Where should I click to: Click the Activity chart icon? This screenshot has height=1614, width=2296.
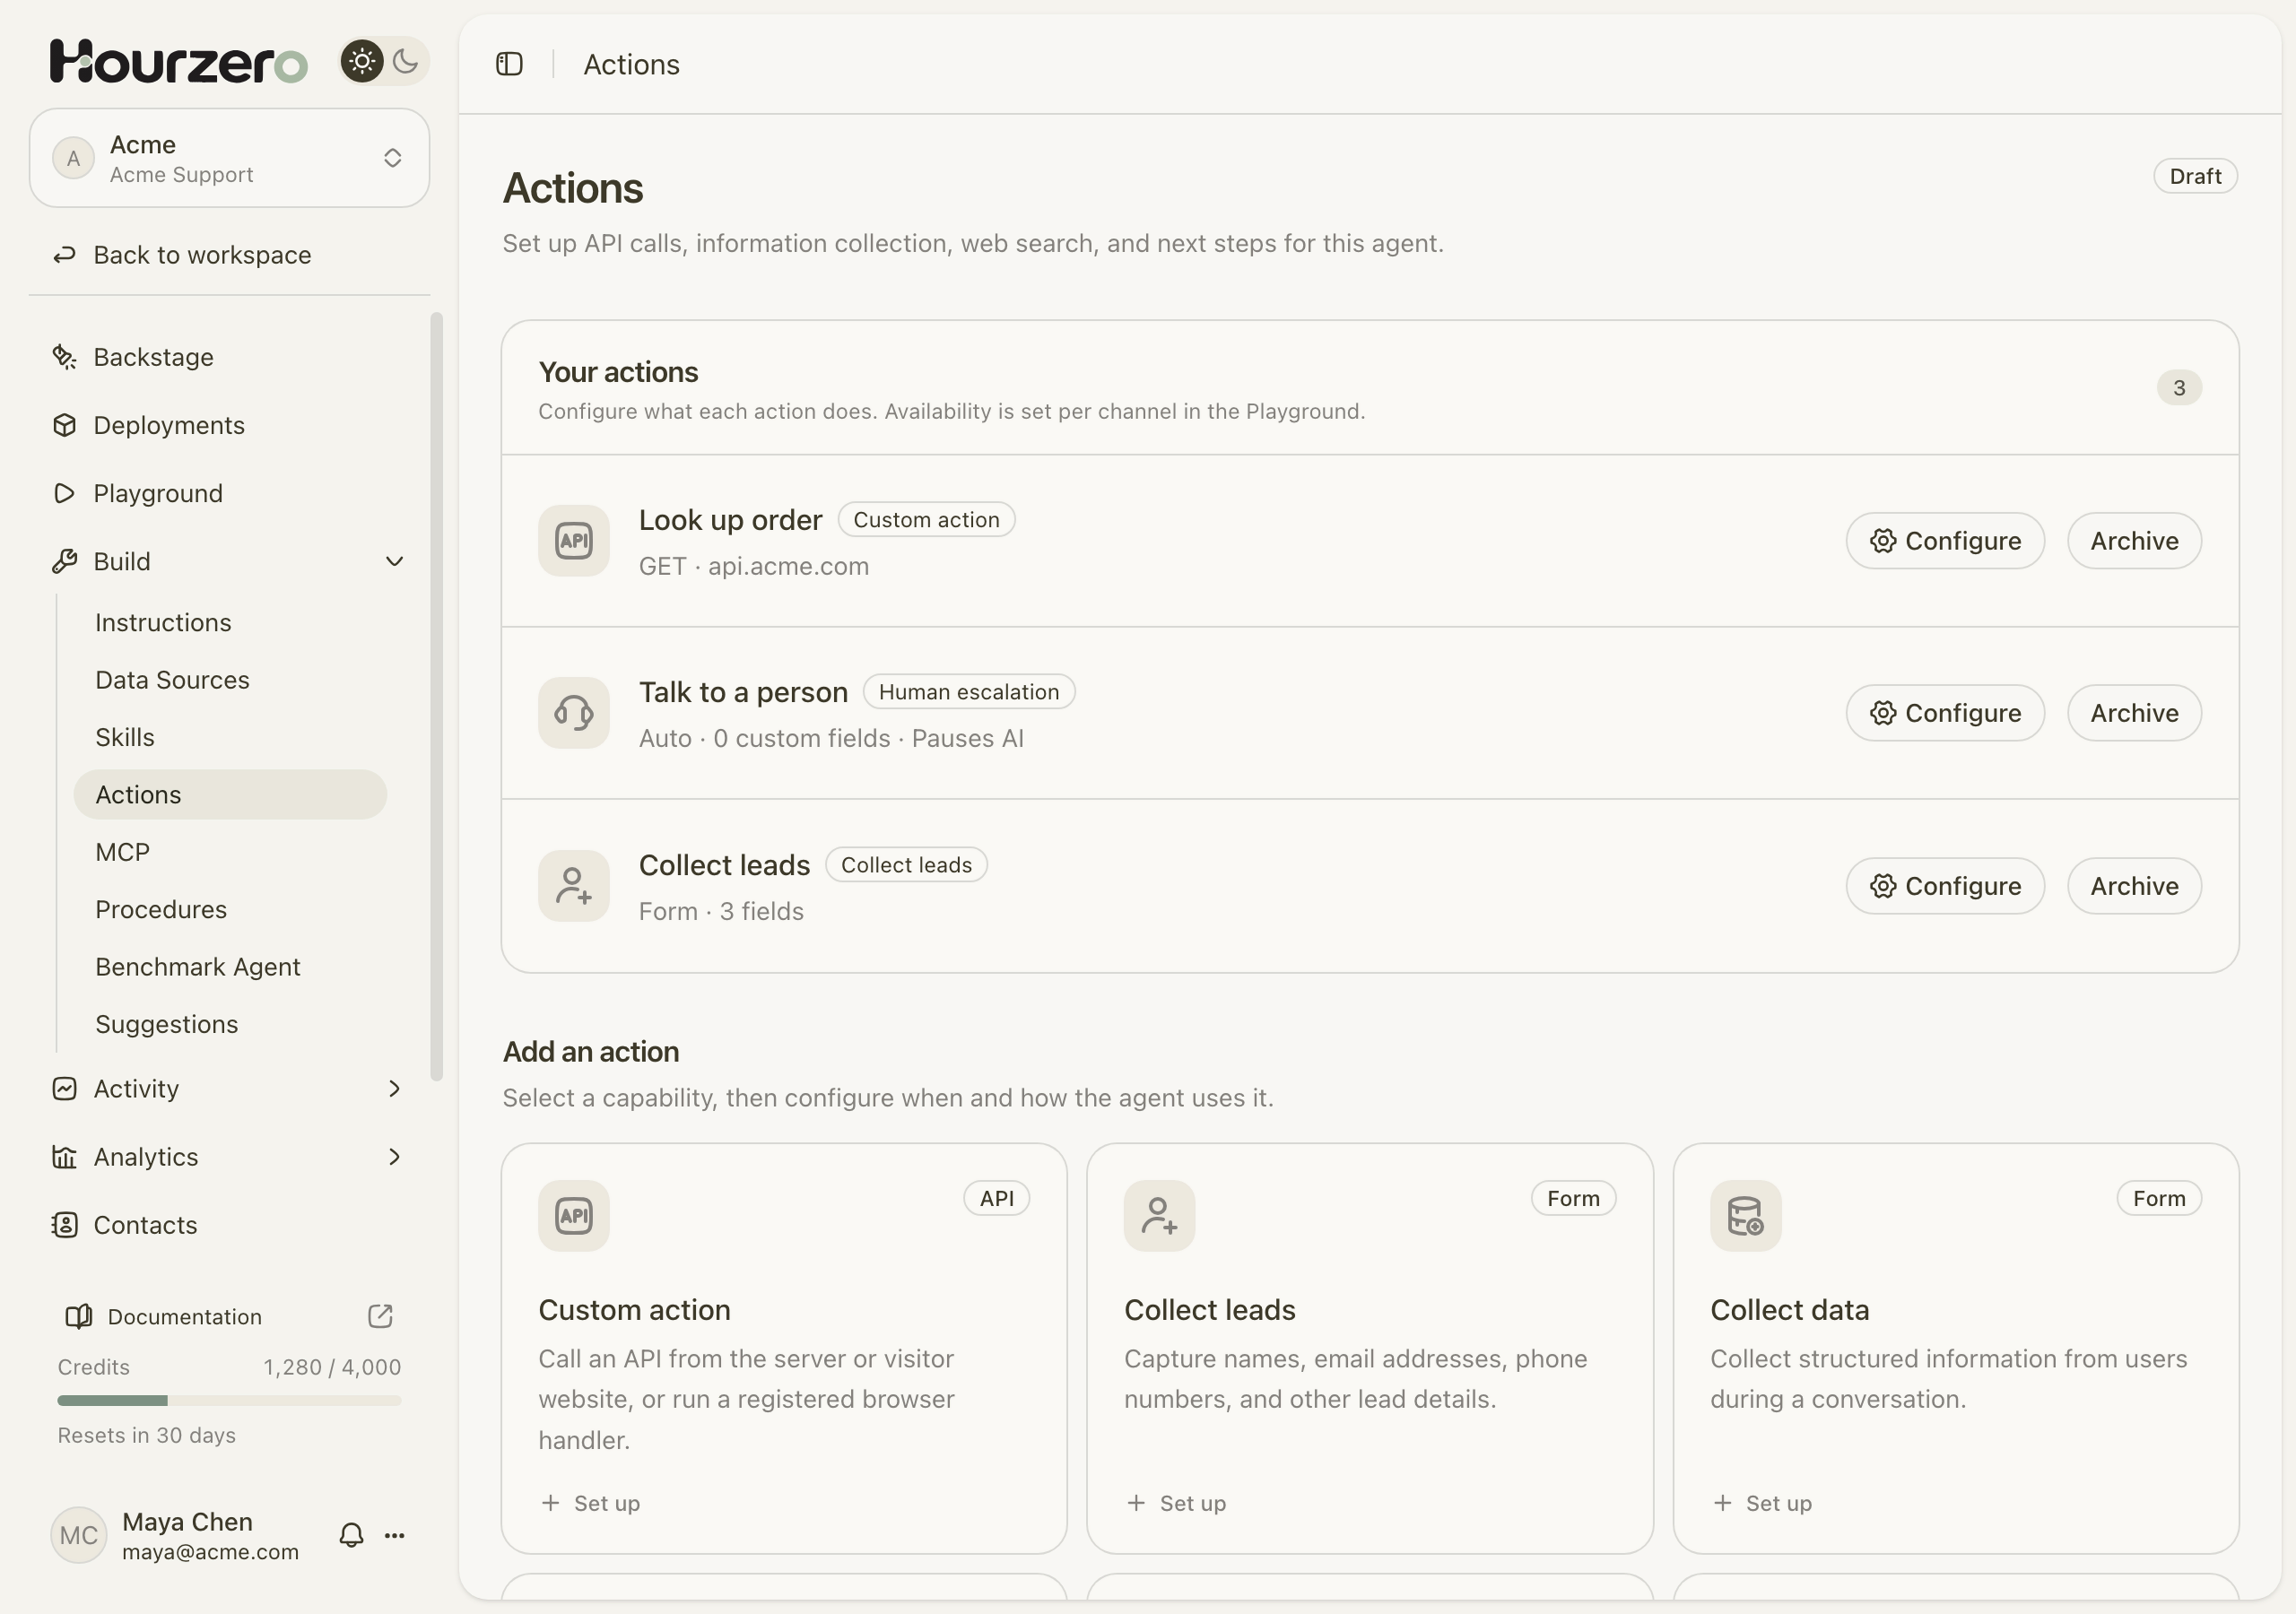click(x=64, y=1088)
